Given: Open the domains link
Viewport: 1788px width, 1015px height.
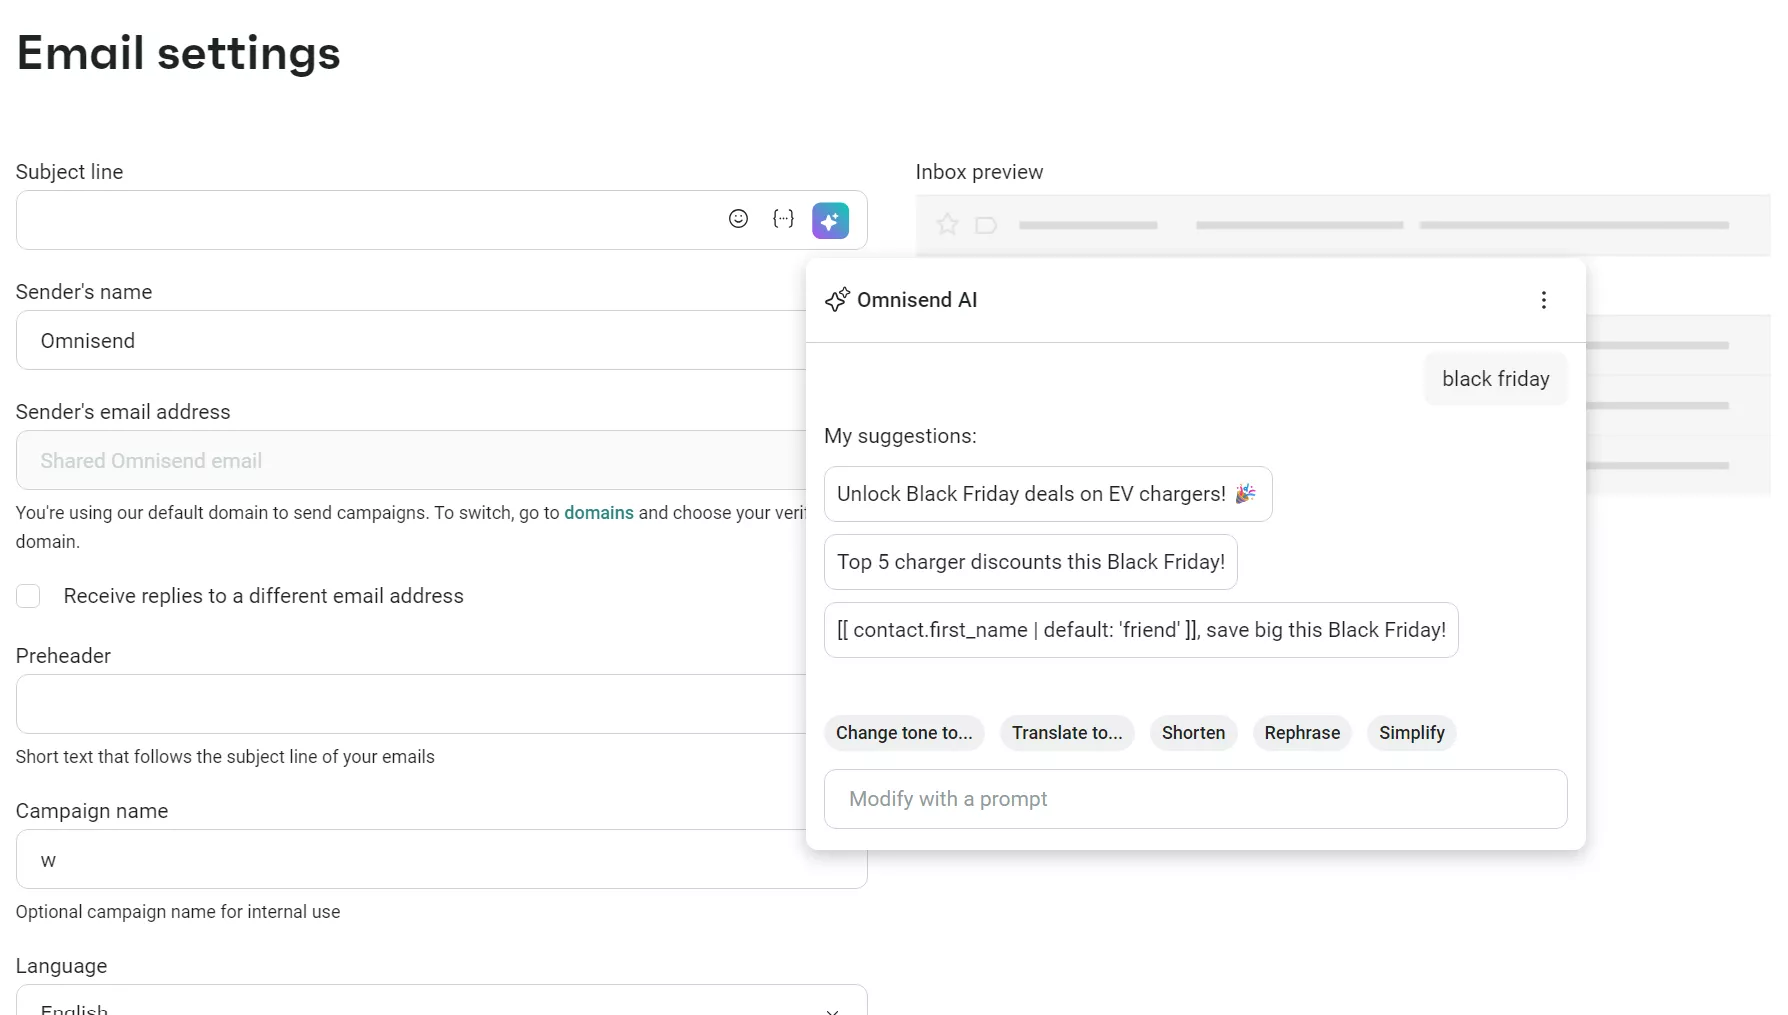Looking at the screenshot, I should (x=598, y=512).
